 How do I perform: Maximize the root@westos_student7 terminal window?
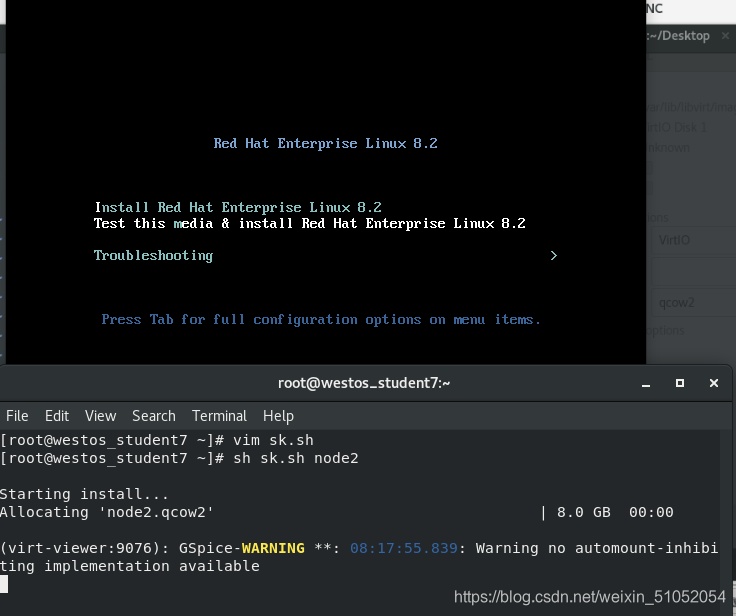[680, 383]
